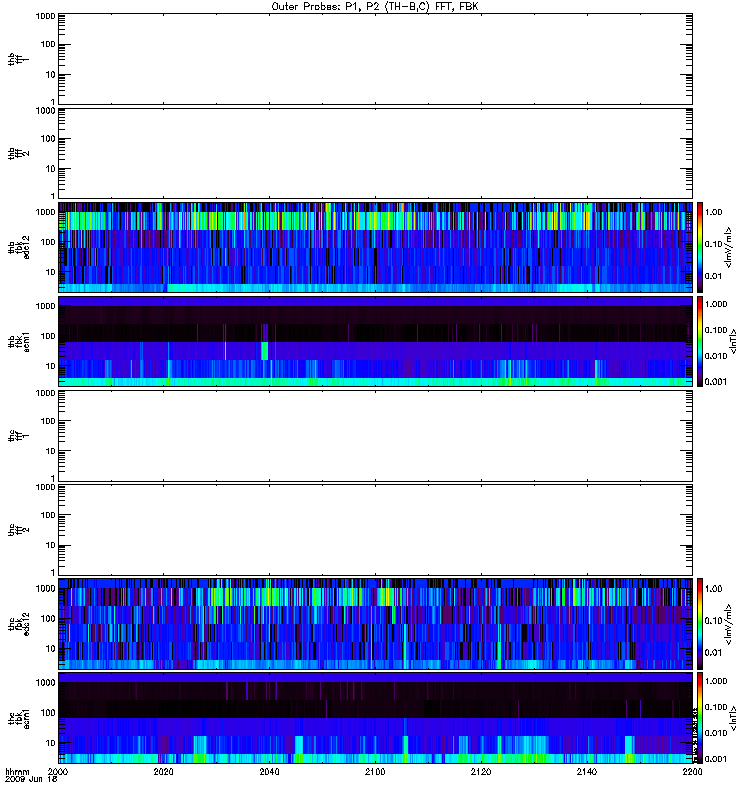Click the 2140 time axis label
The image size is (750, 800).
pos(587,771)
